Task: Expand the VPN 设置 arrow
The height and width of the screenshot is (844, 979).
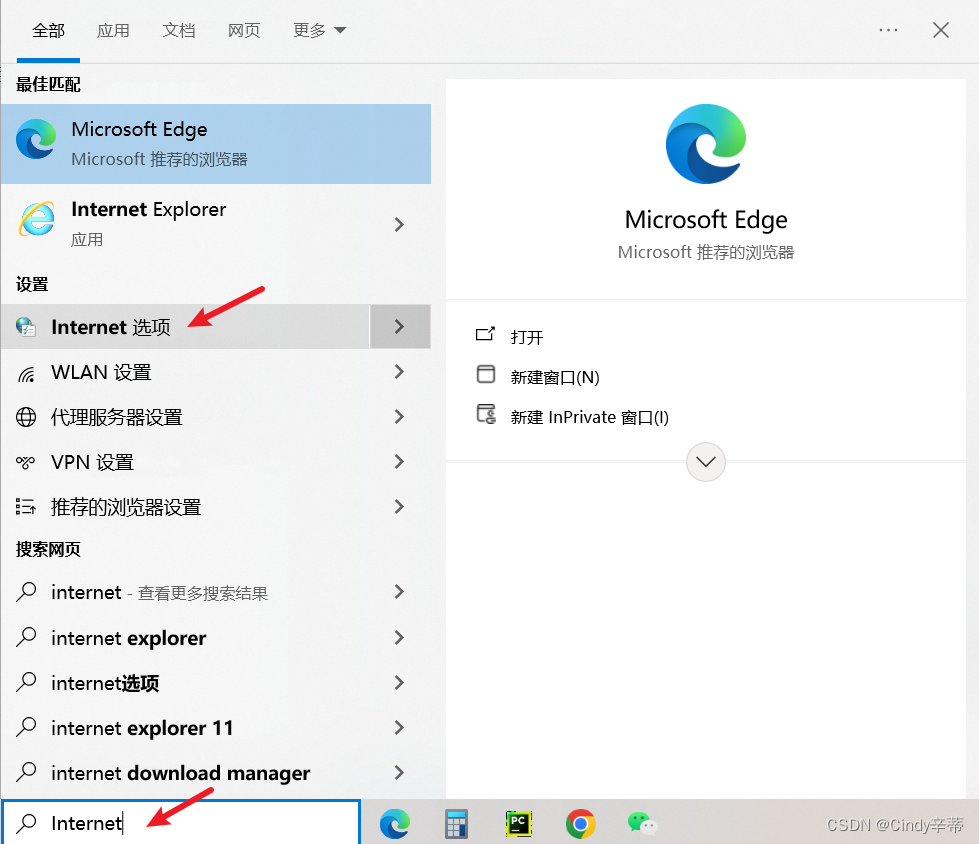Action: (x=400, y=462)
